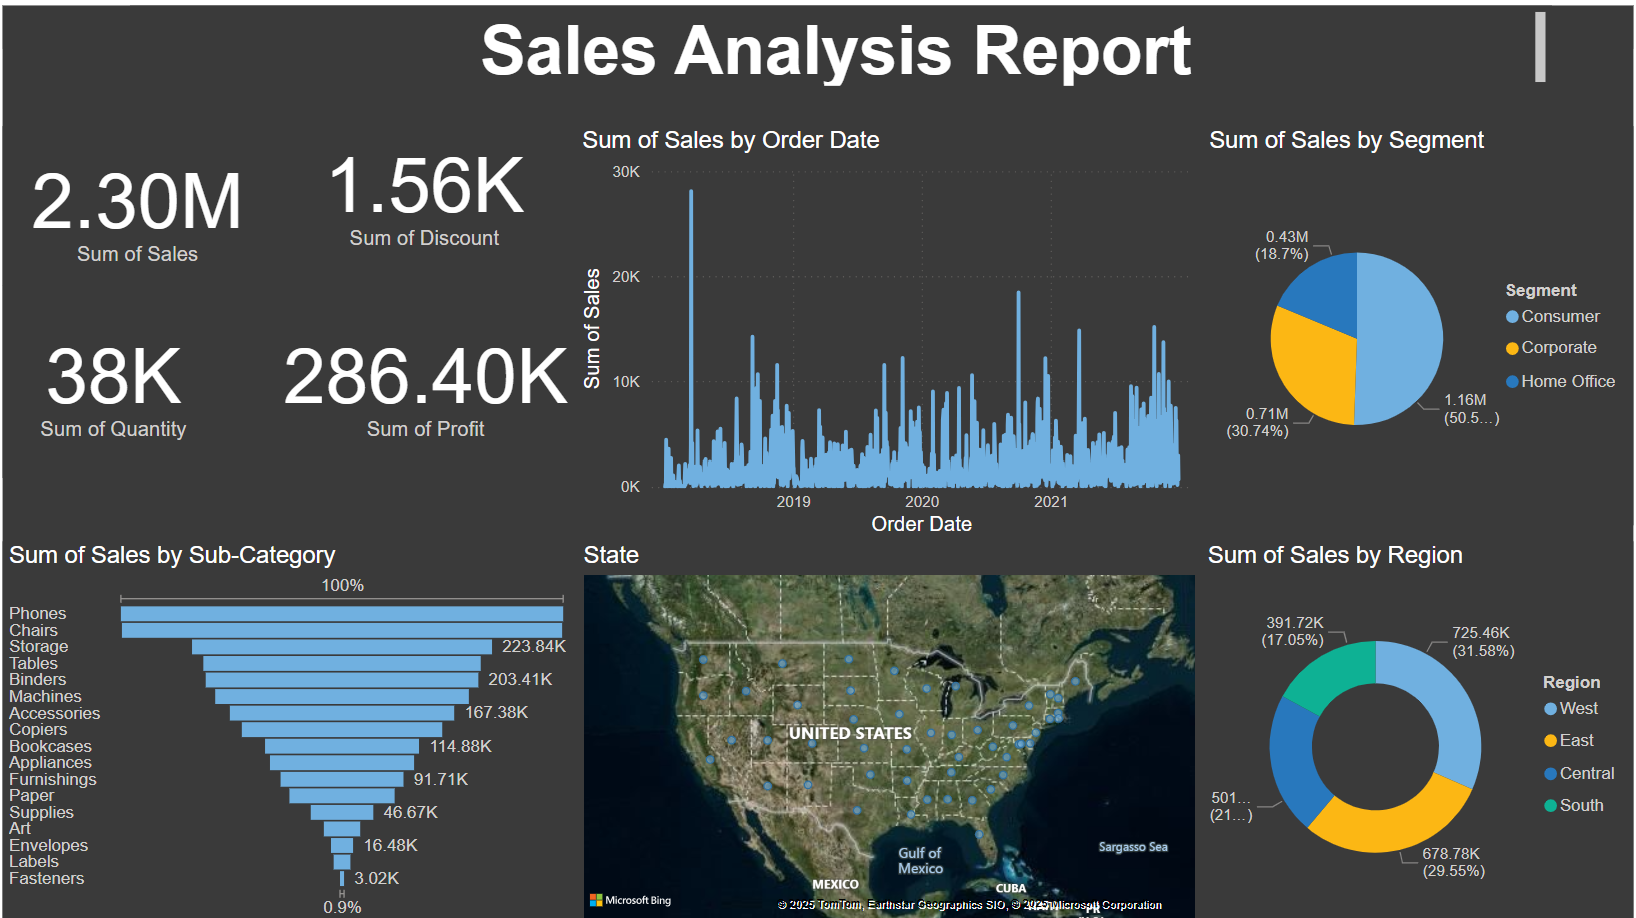Click the West region legend dot
The height and width of the screenshot is (918, 1636).
[1550, 709]
